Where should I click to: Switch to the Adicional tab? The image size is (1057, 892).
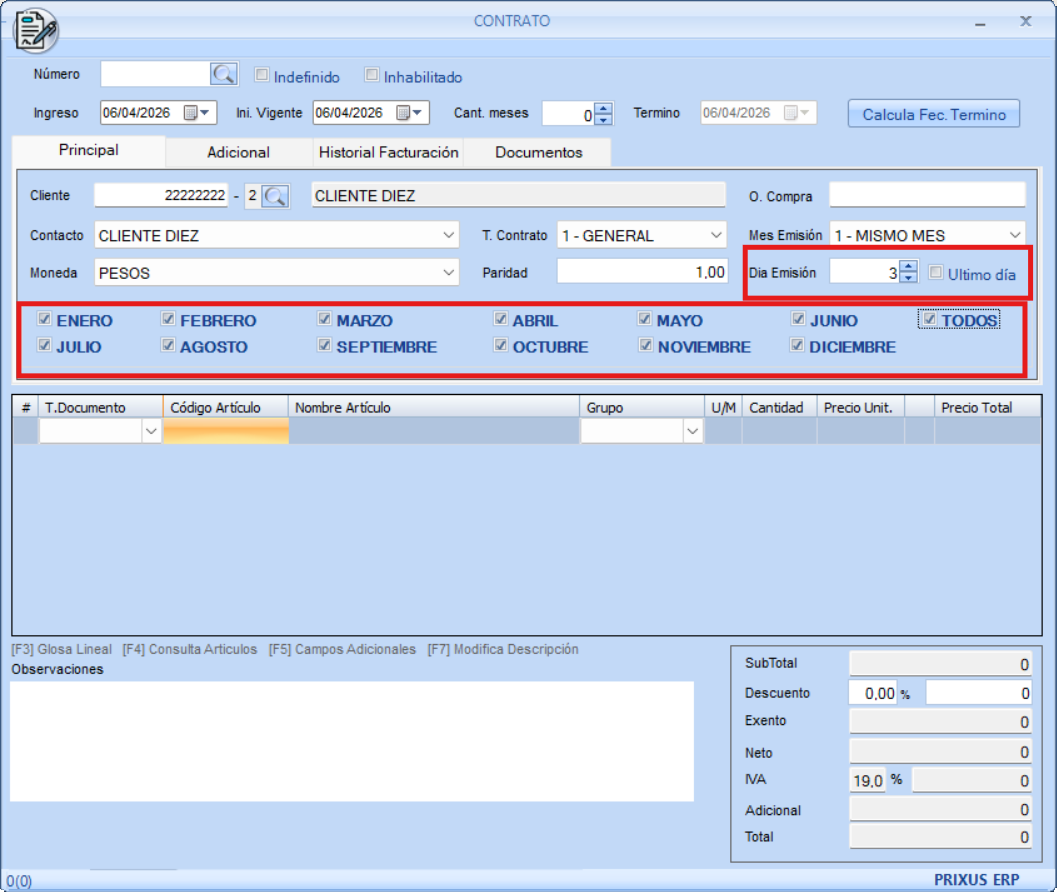point(238,152)
